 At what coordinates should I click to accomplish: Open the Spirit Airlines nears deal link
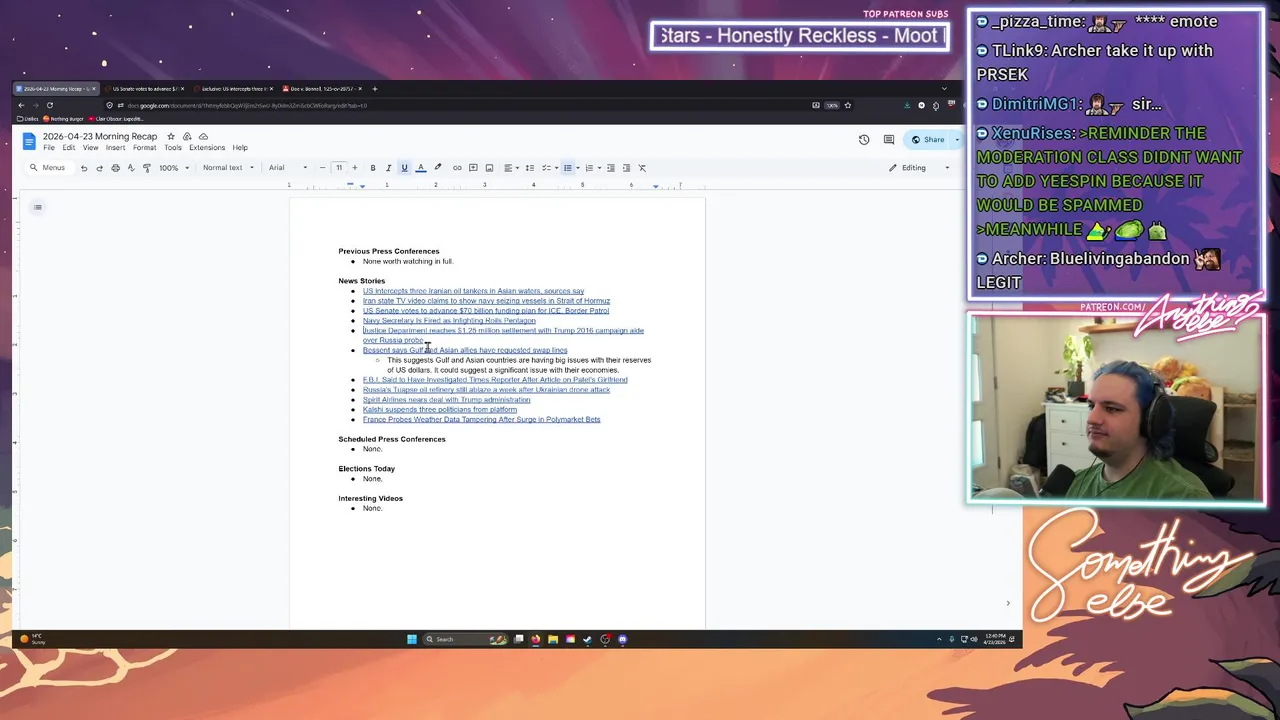[446, 400]
